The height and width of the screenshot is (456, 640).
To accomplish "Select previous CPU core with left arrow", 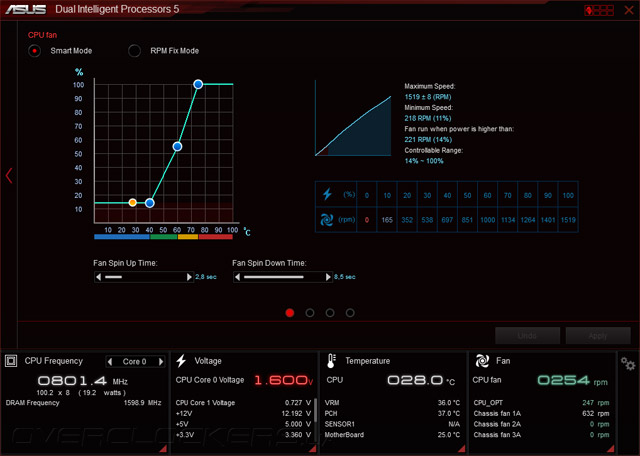I will [109, 362].
